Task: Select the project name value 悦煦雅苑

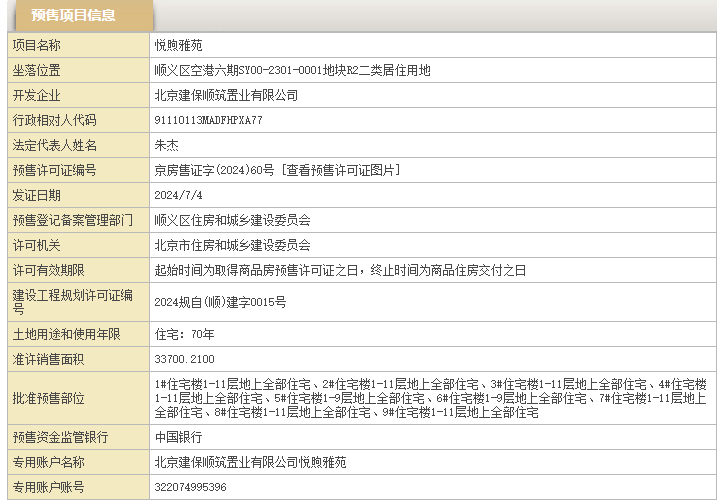Action: pyautogui.click(x=178, y=45)
